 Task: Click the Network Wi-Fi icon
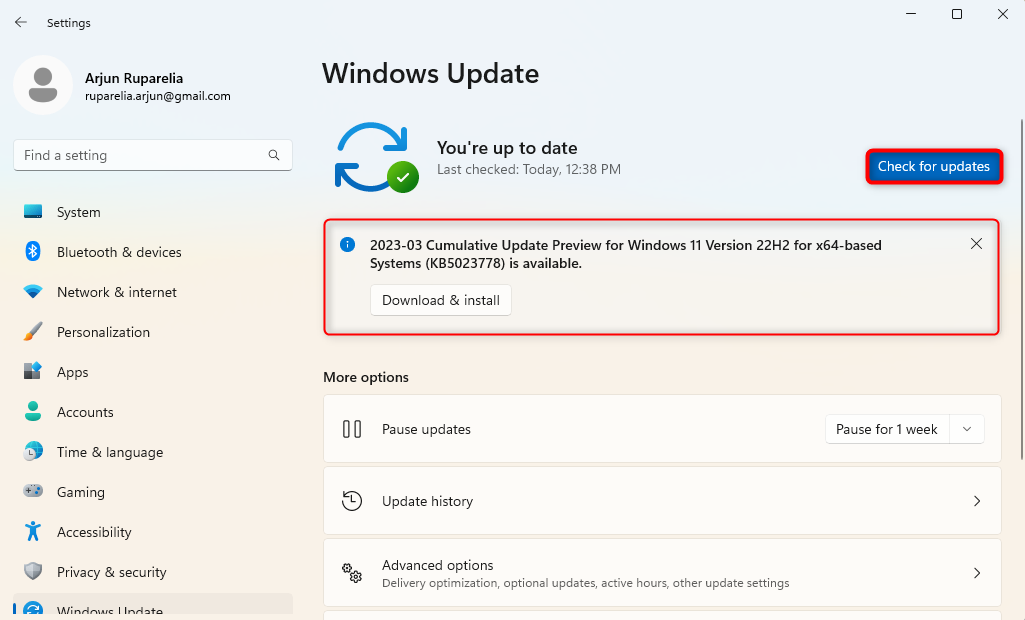[x=33, y=292]
